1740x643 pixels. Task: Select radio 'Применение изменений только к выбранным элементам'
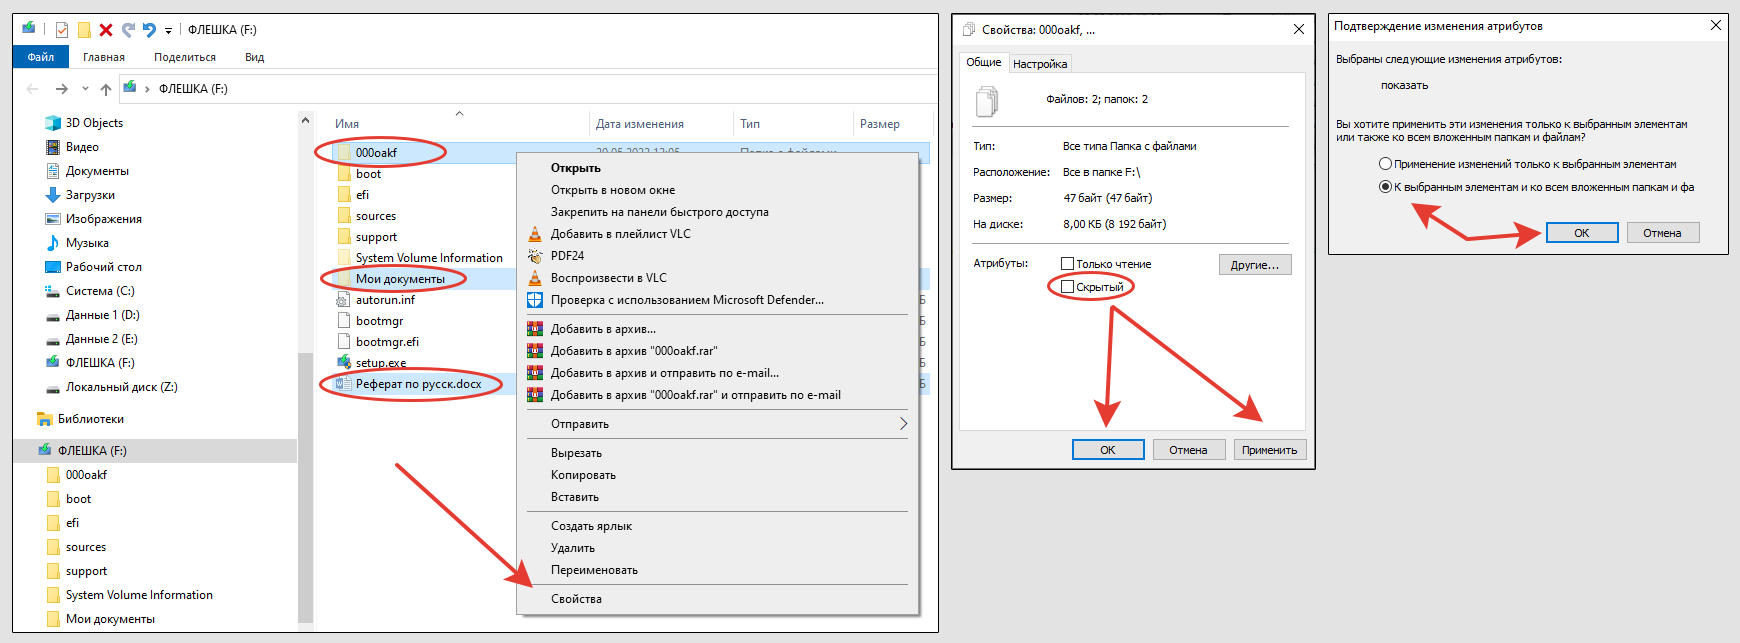pos(1385,164)
